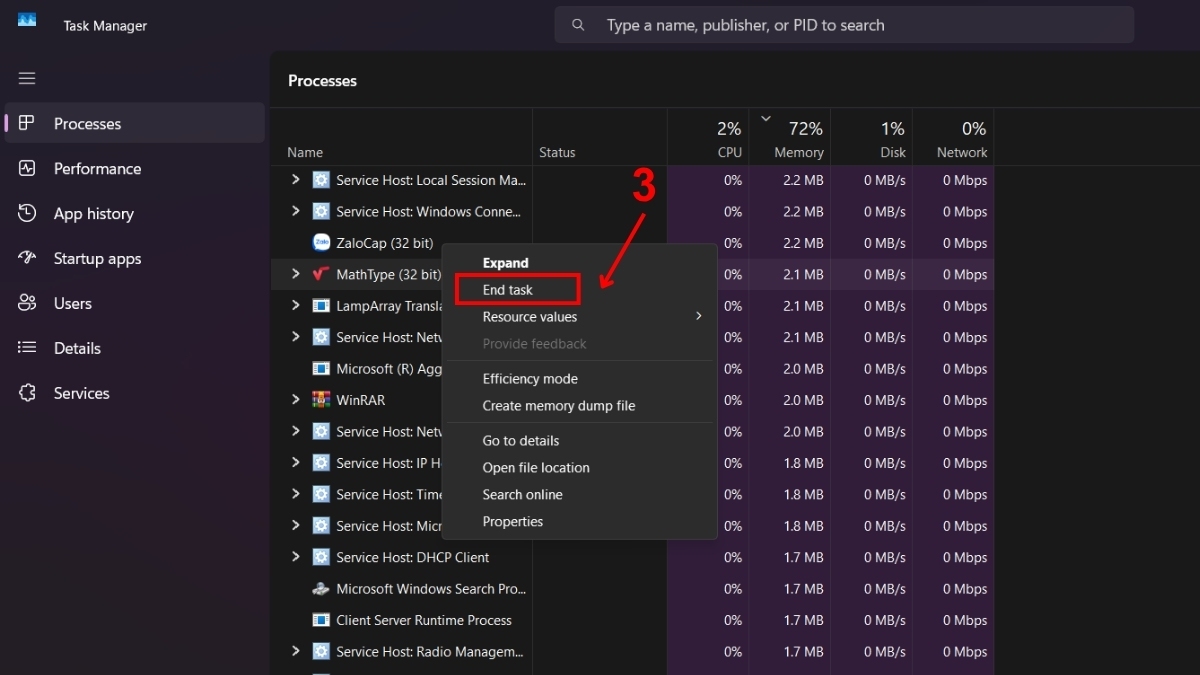1200x675 pixels.
Task: Open the Services page
Action: click(135, 393)
